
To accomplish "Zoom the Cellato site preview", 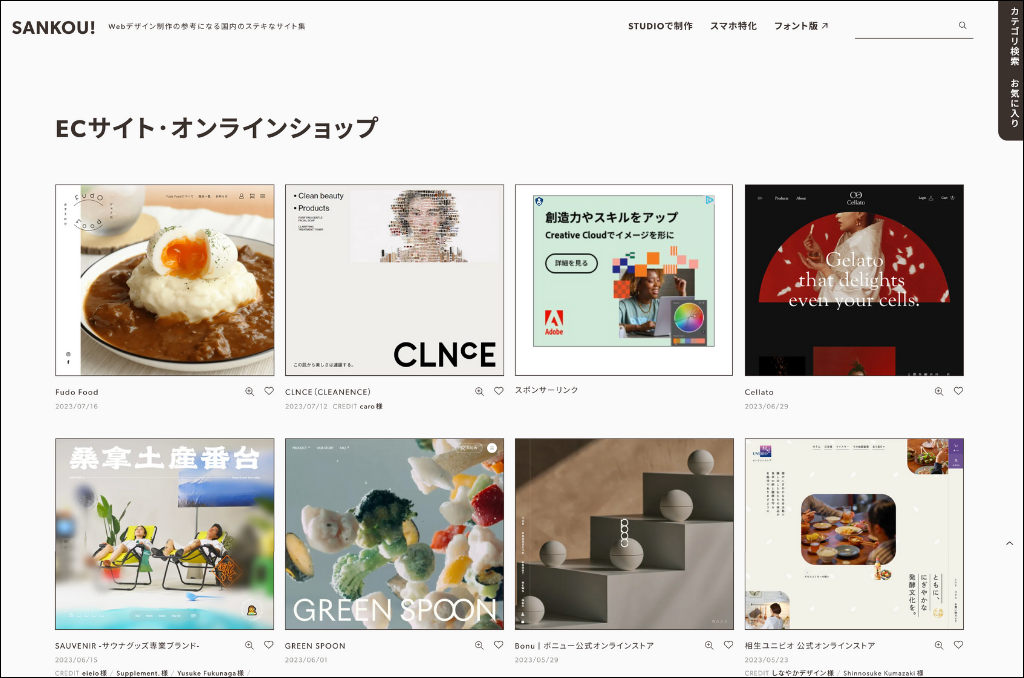I will pyautogui.click(x=939, y=391).
